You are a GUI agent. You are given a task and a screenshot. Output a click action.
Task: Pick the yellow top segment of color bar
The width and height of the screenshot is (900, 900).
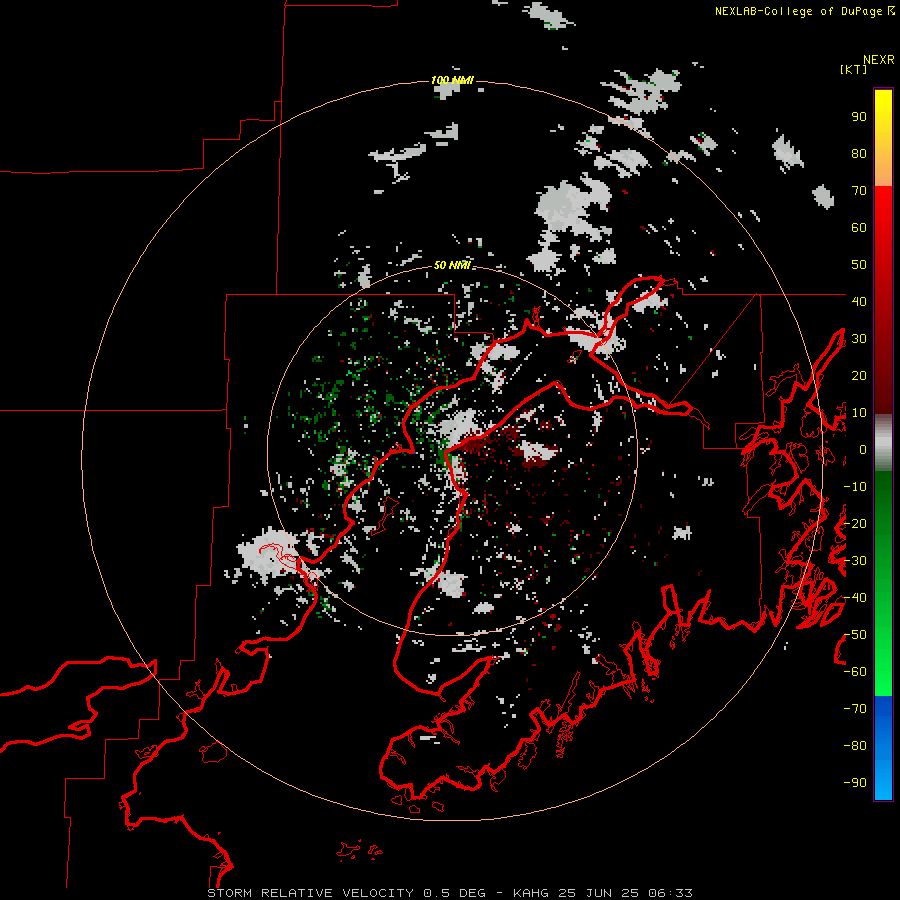pos(883,138)
